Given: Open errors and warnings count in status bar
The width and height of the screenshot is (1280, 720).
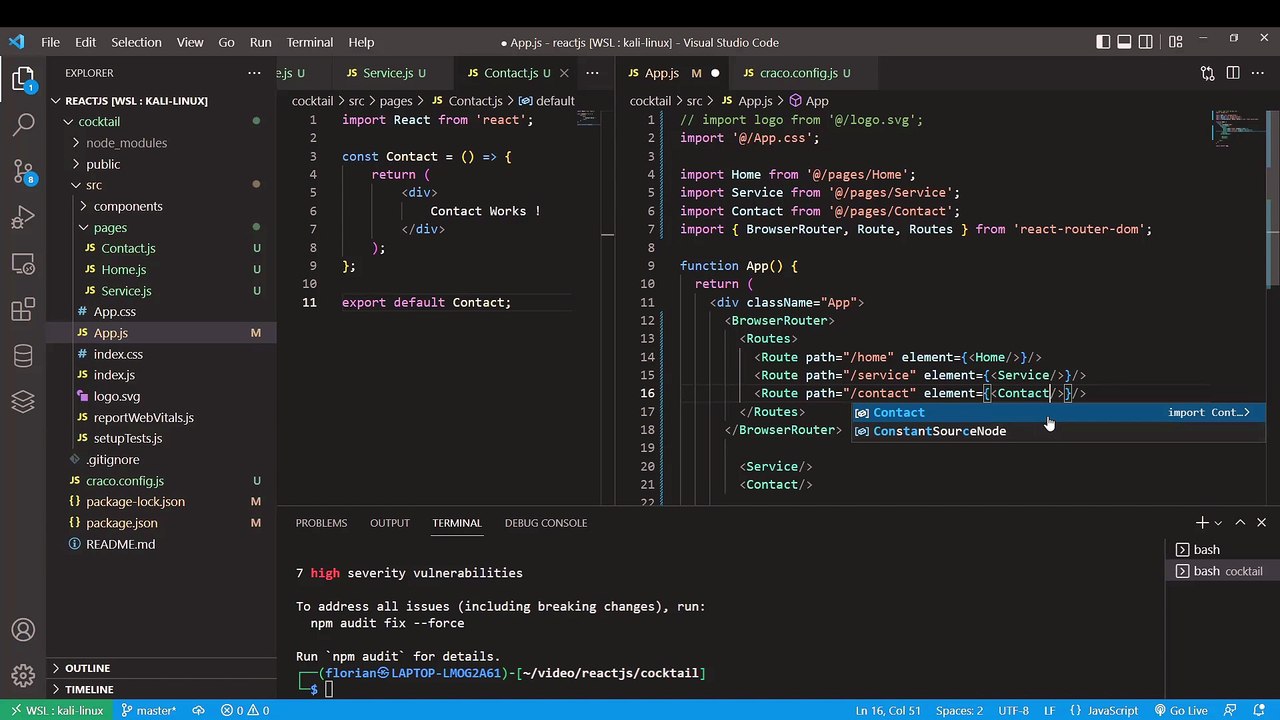Looking at the screenshot, I should tap(245, 710).
